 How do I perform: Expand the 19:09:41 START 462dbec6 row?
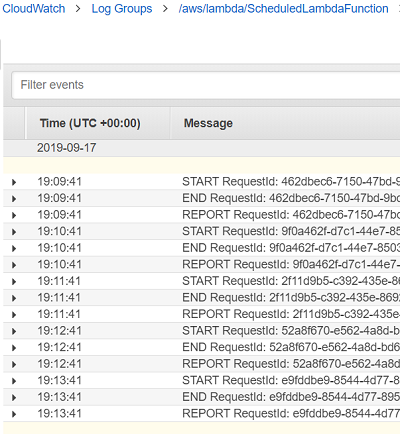point(14,182)
